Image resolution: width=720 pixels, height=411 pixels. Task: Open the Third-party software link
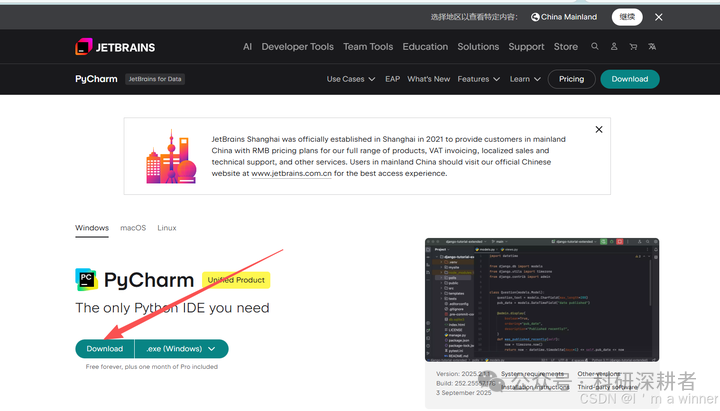click(x=608, y=387)
